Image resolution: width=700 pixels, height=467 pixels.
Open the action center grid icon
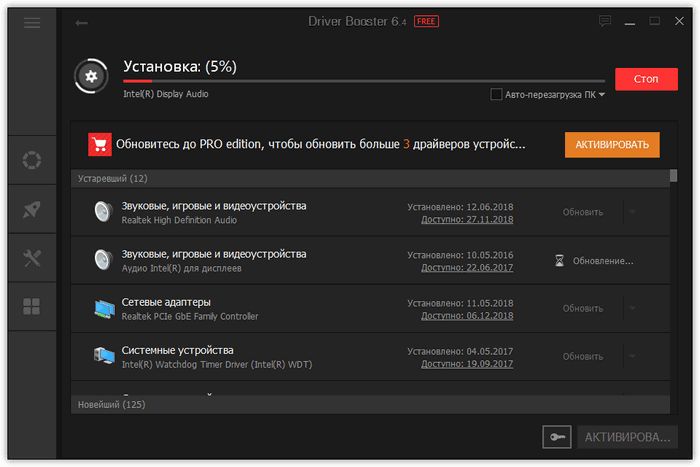(32, 306)
